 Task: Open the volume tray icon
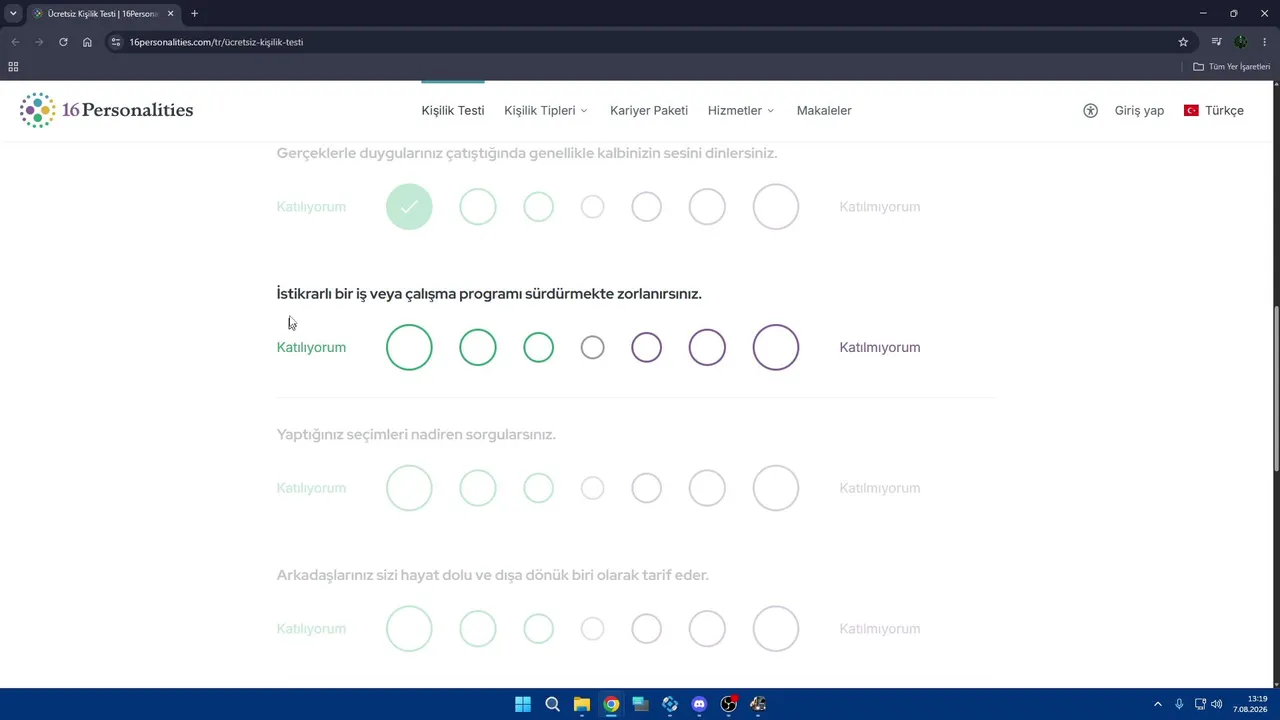point(1217,704)
